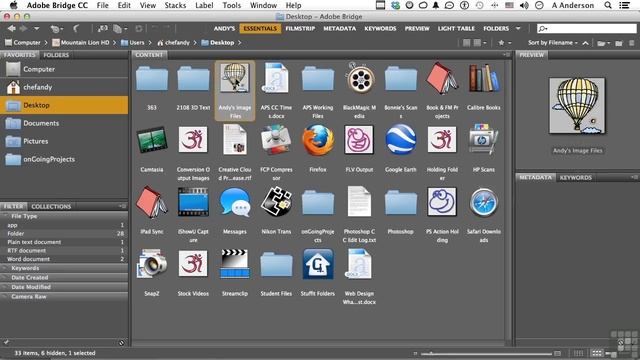
Task: Open recent file dropdown in path bar
Action: click(x=603, y=42)
